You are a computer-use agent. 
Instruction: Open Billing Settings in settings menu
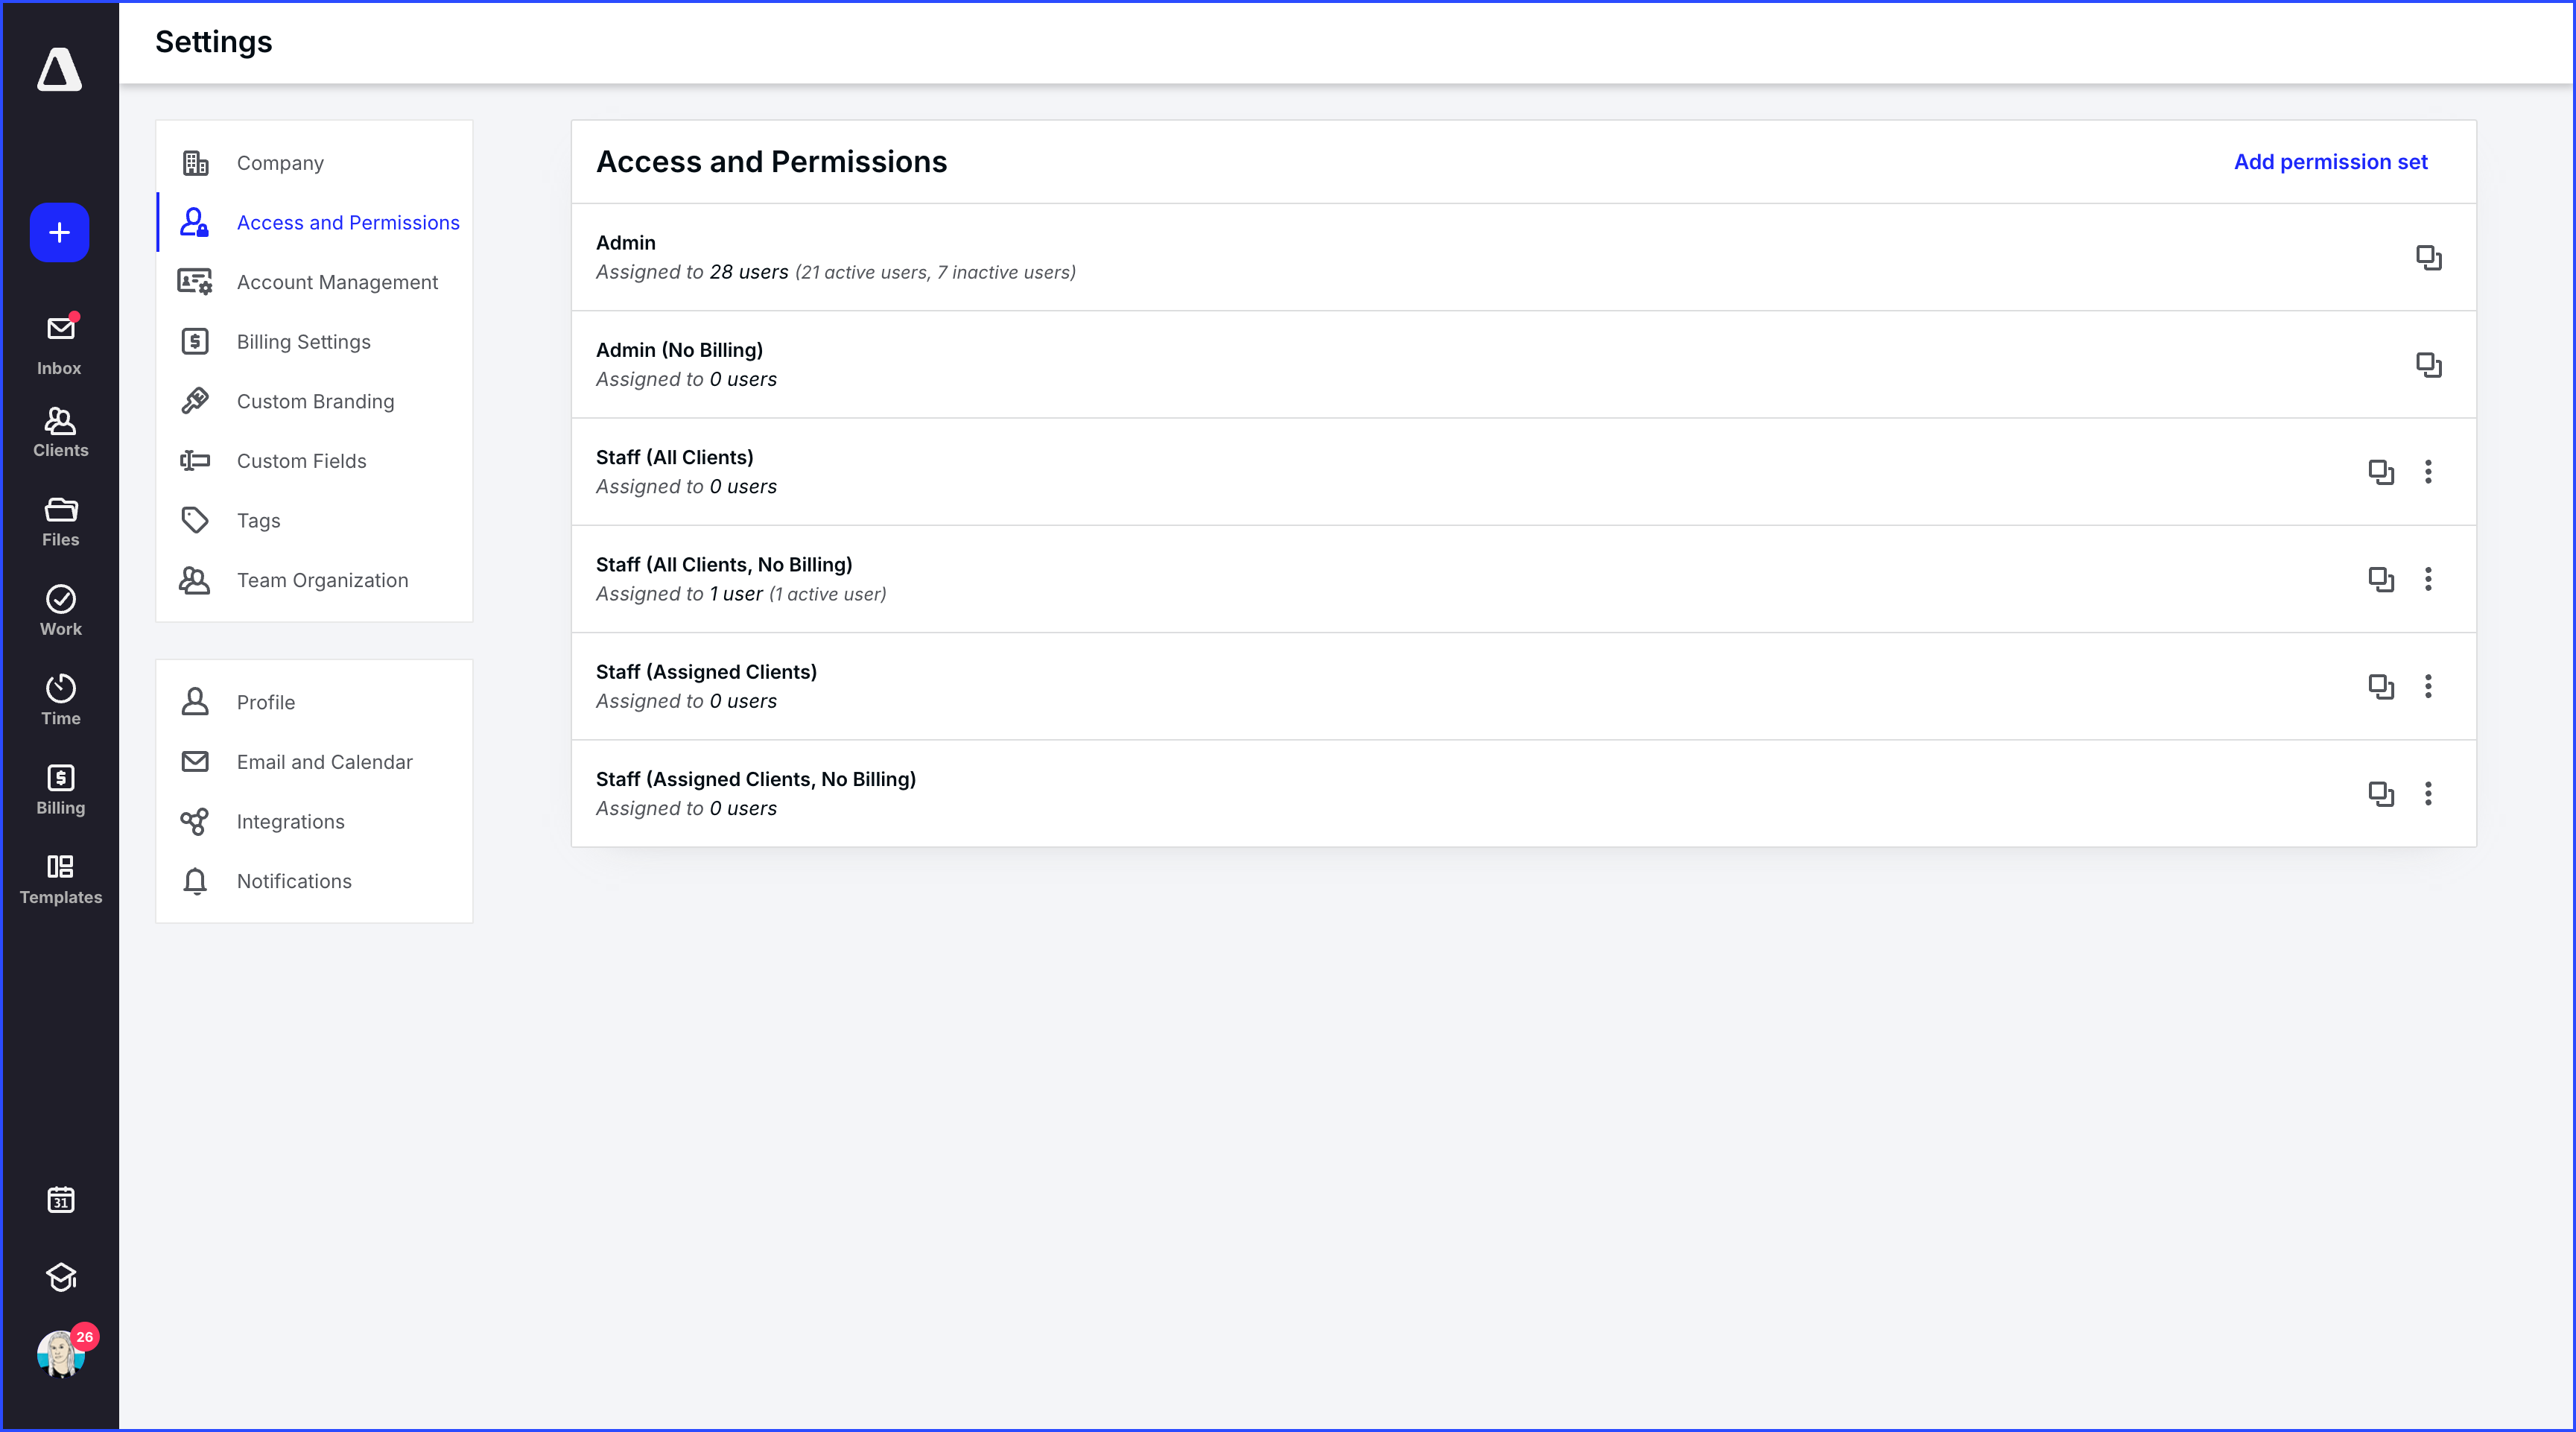[303, 342]
